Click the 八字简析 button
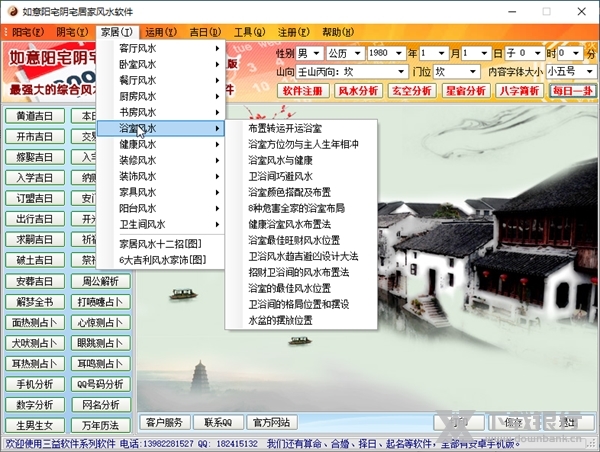 (x=519, y=91)
